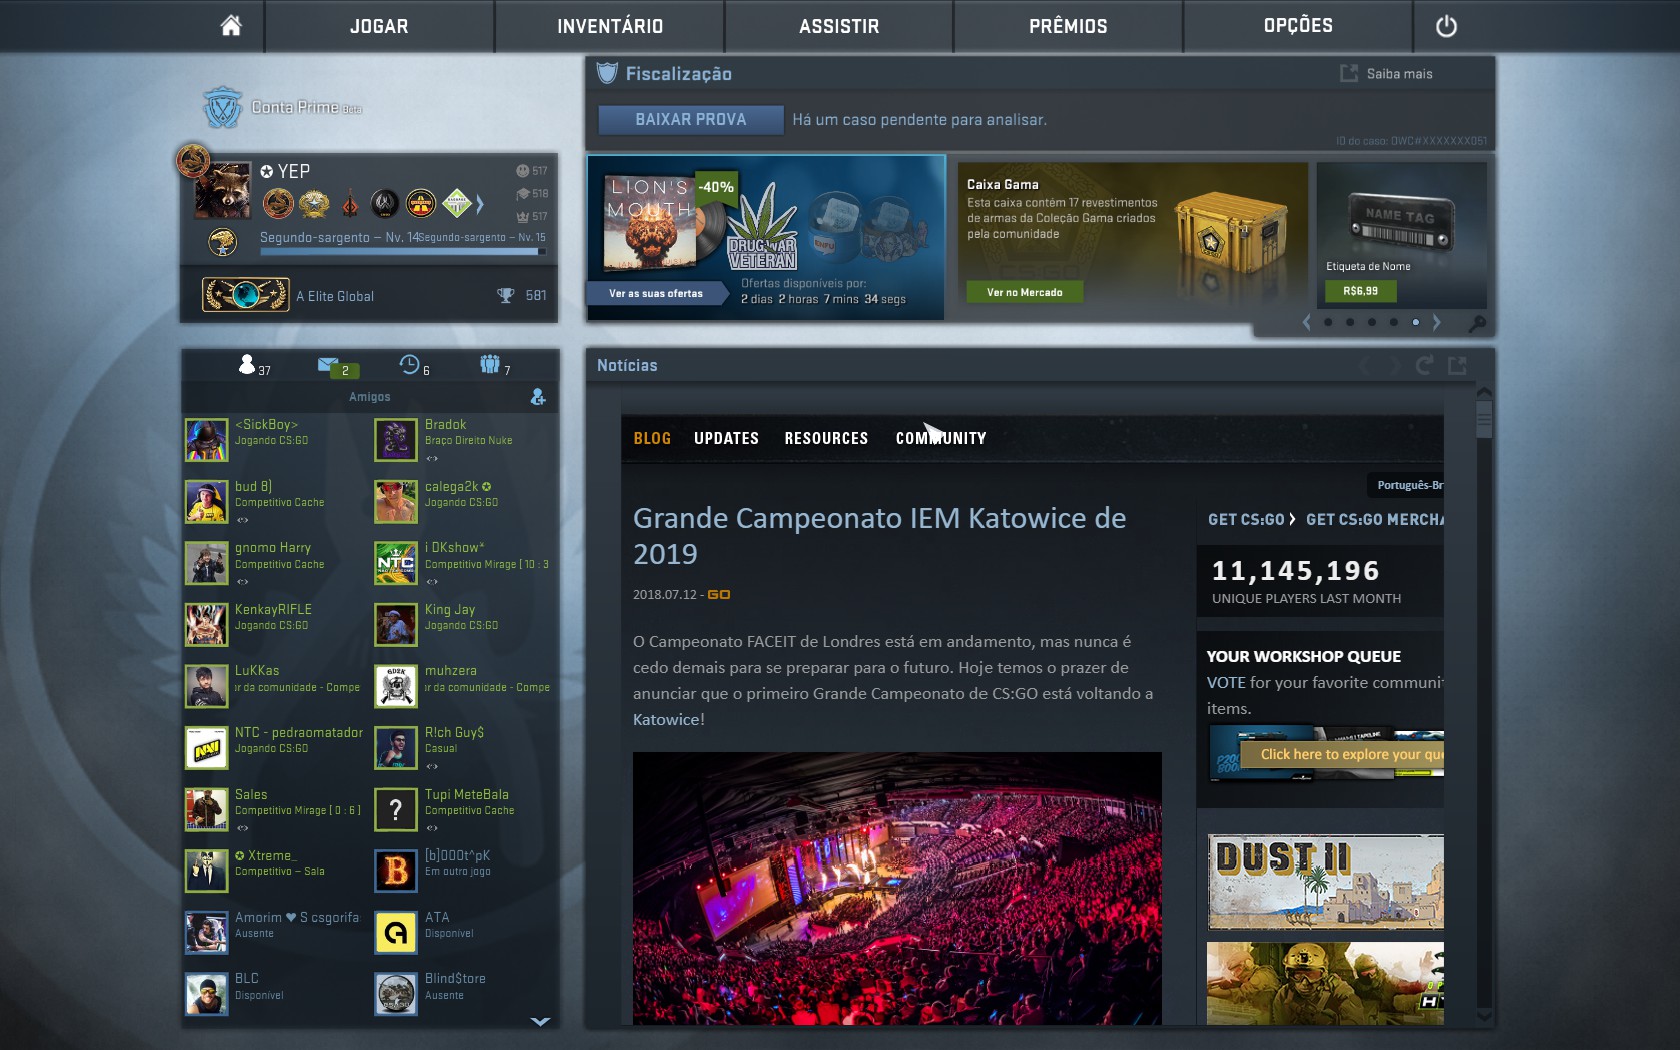This screenshot has height=1050, width=1680.
Task: Select the fourth store carousel dot
Action: tap(1394, 322)
